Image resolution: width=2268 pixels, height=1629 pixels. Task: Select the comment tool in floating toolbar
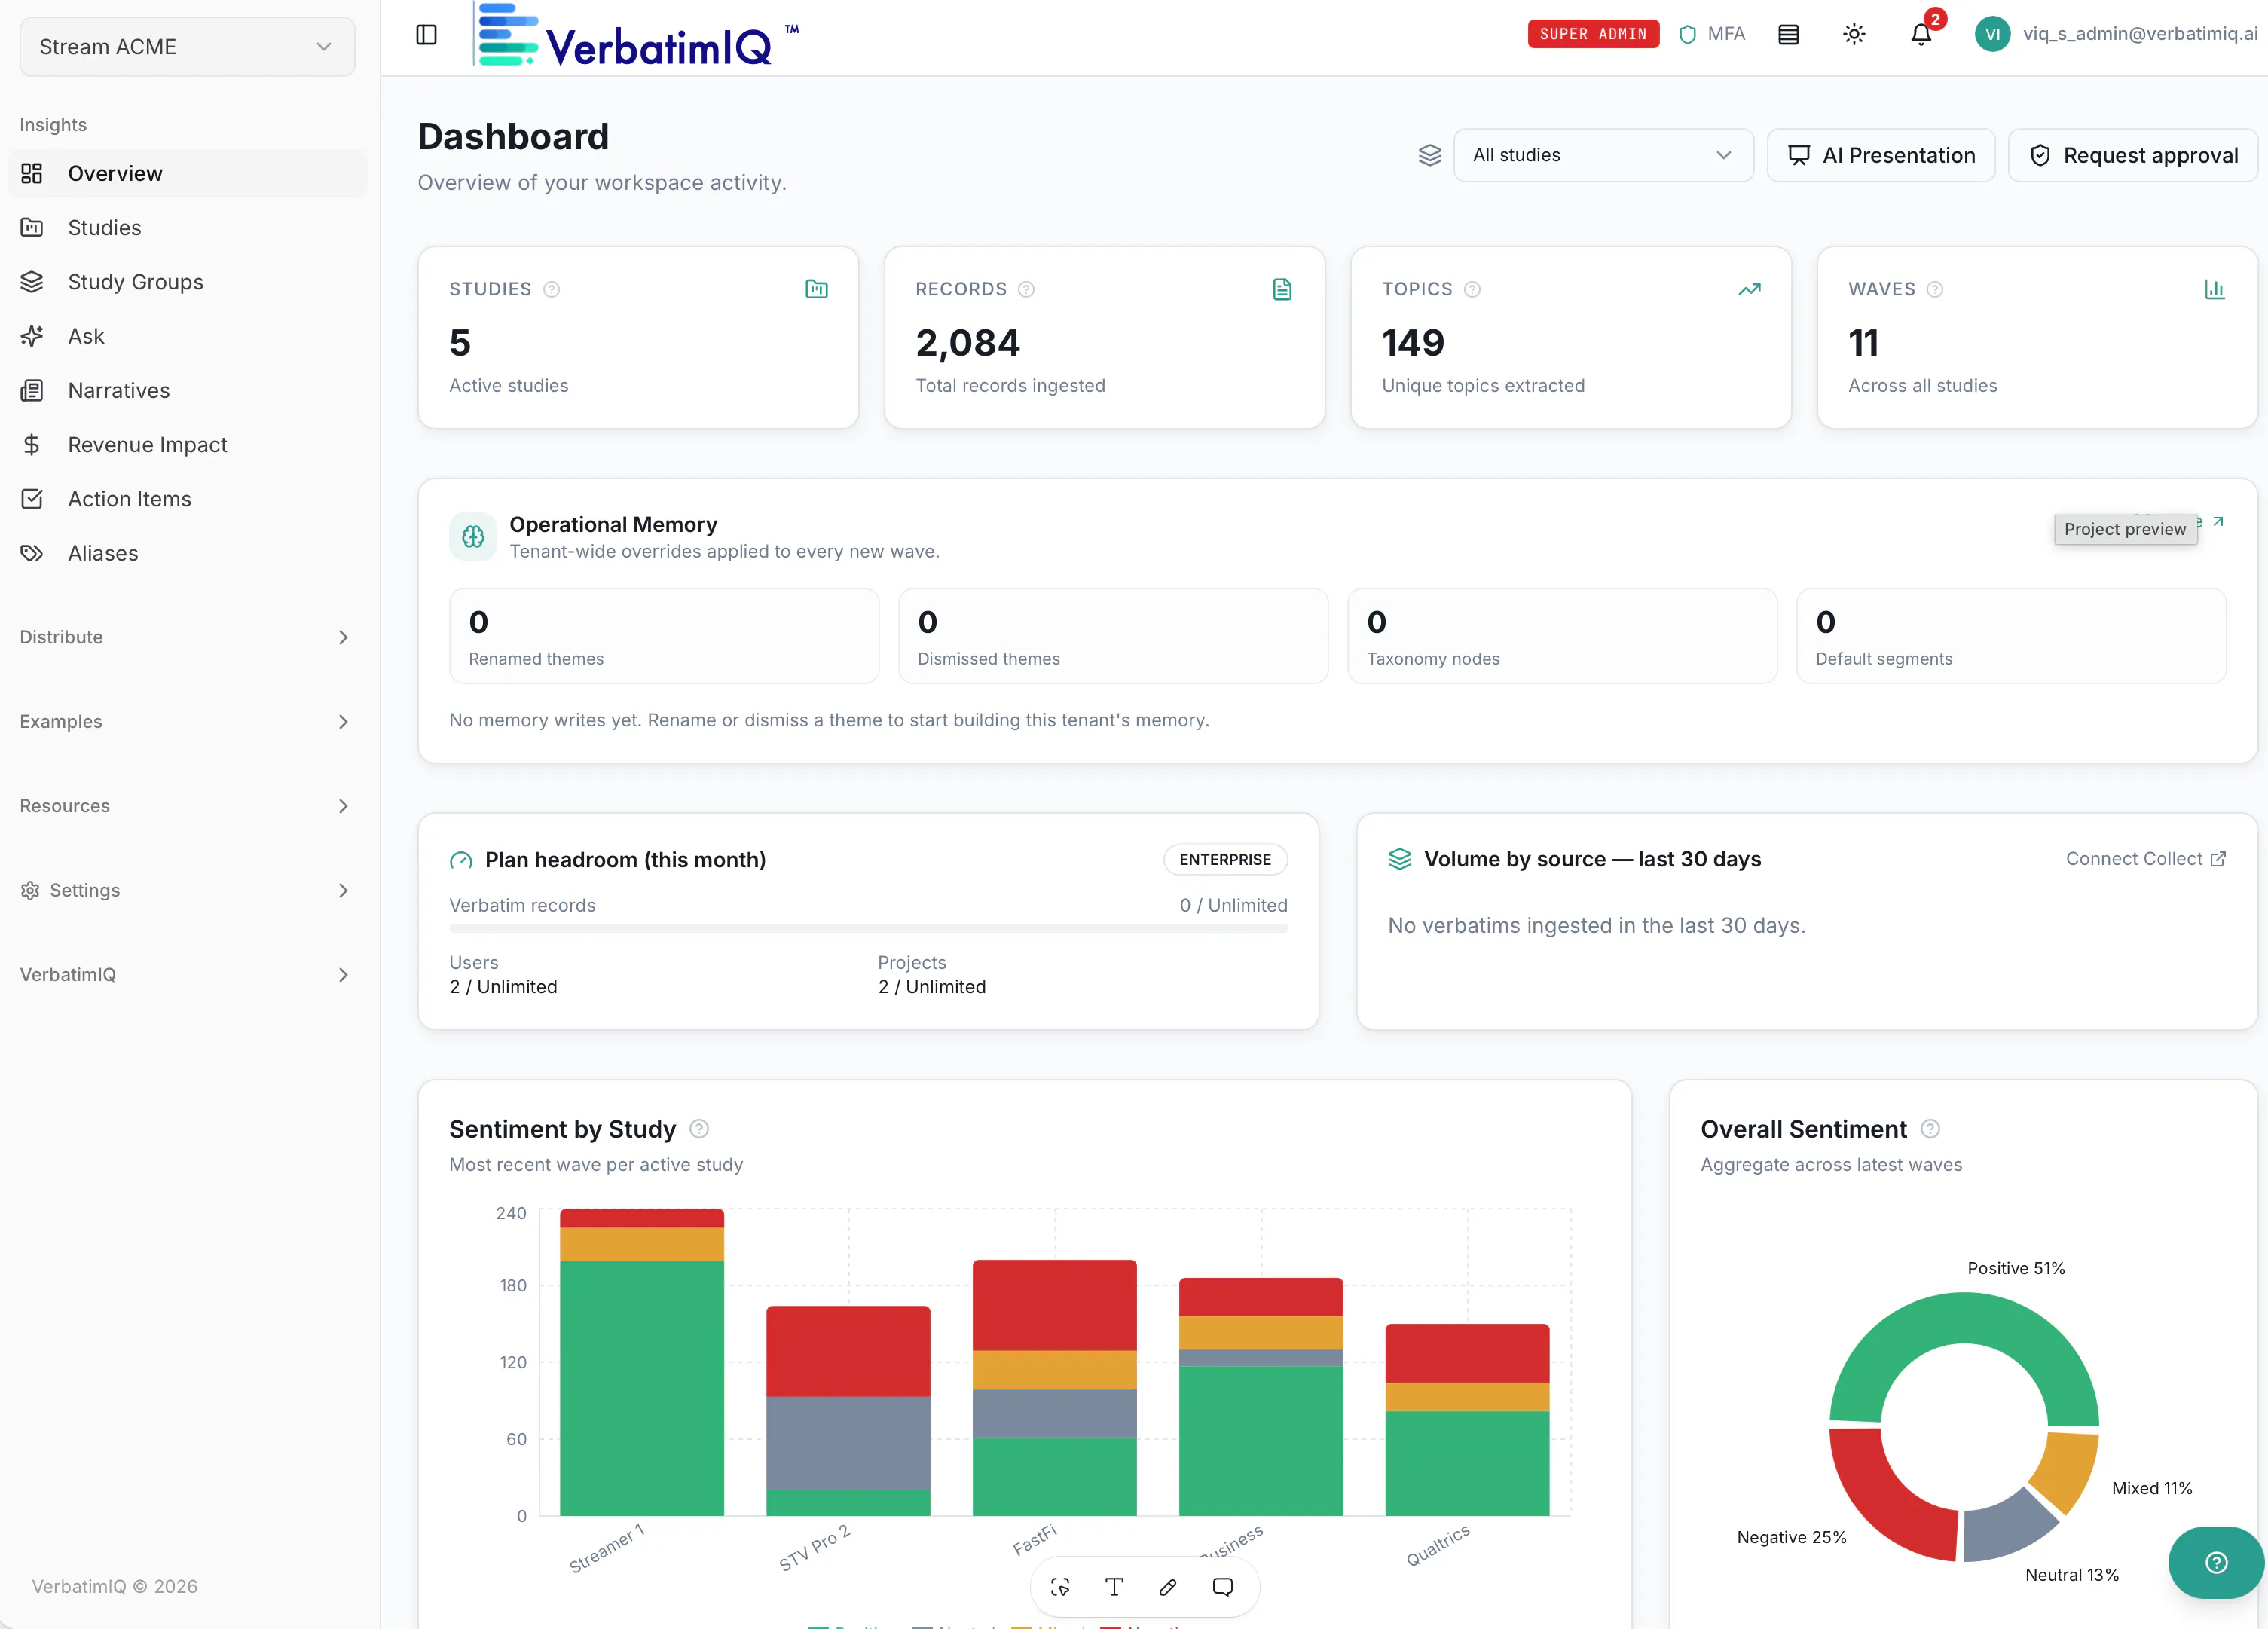[x=1223, y=1587]
